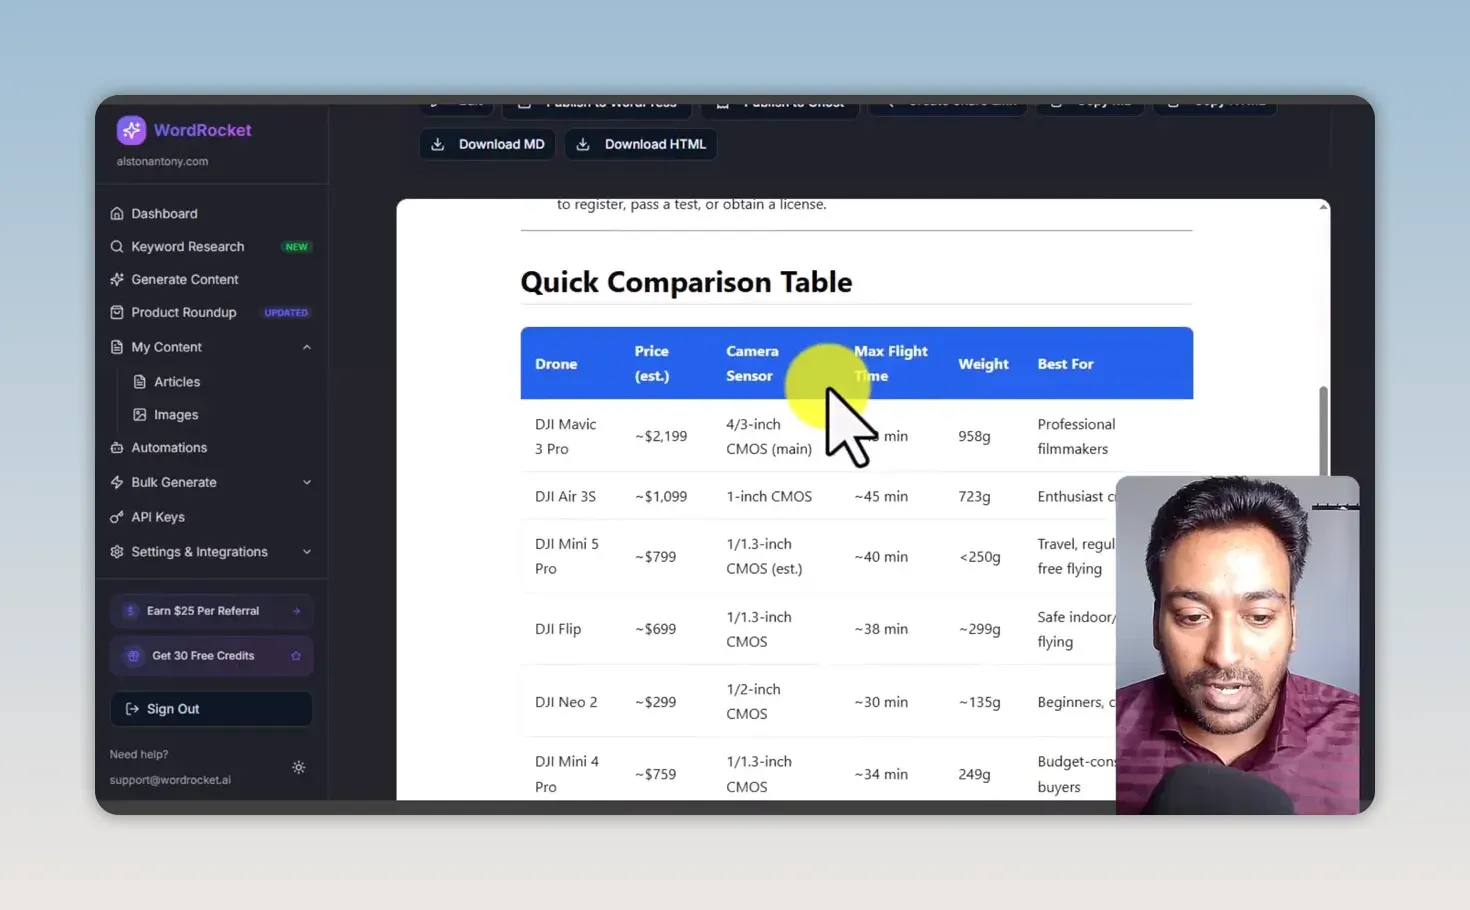1470x910 pixels.
Task: Click the "1/1.3-inch CMOS (est.)" cell
Action: [x=764, y=556]
